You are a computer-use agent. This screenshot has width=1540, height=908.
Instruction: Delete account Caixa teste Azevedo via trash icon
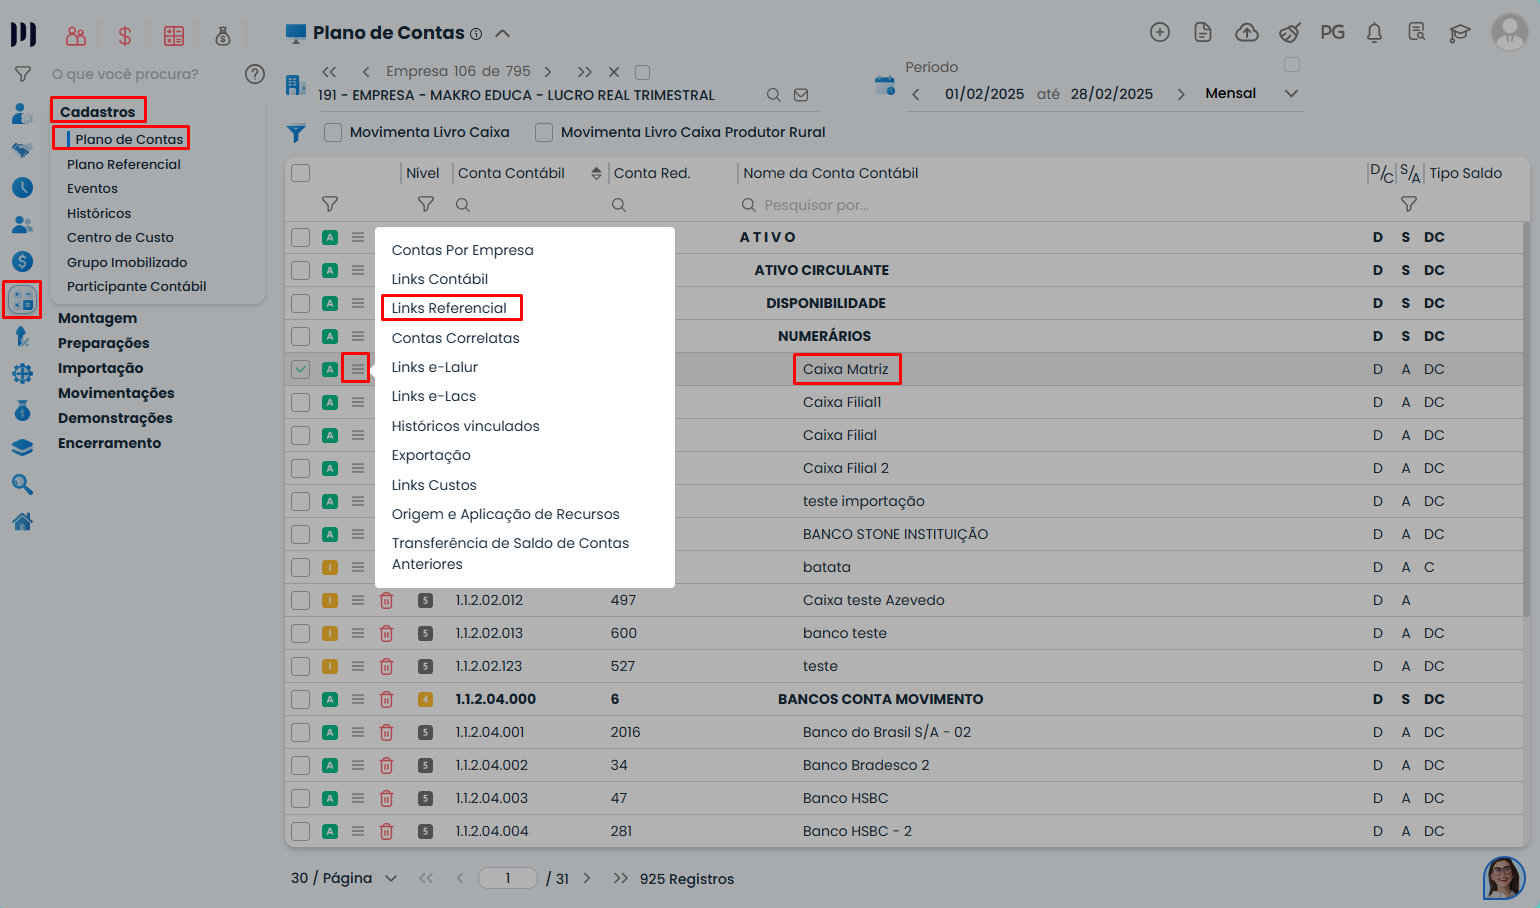[386, 600]
